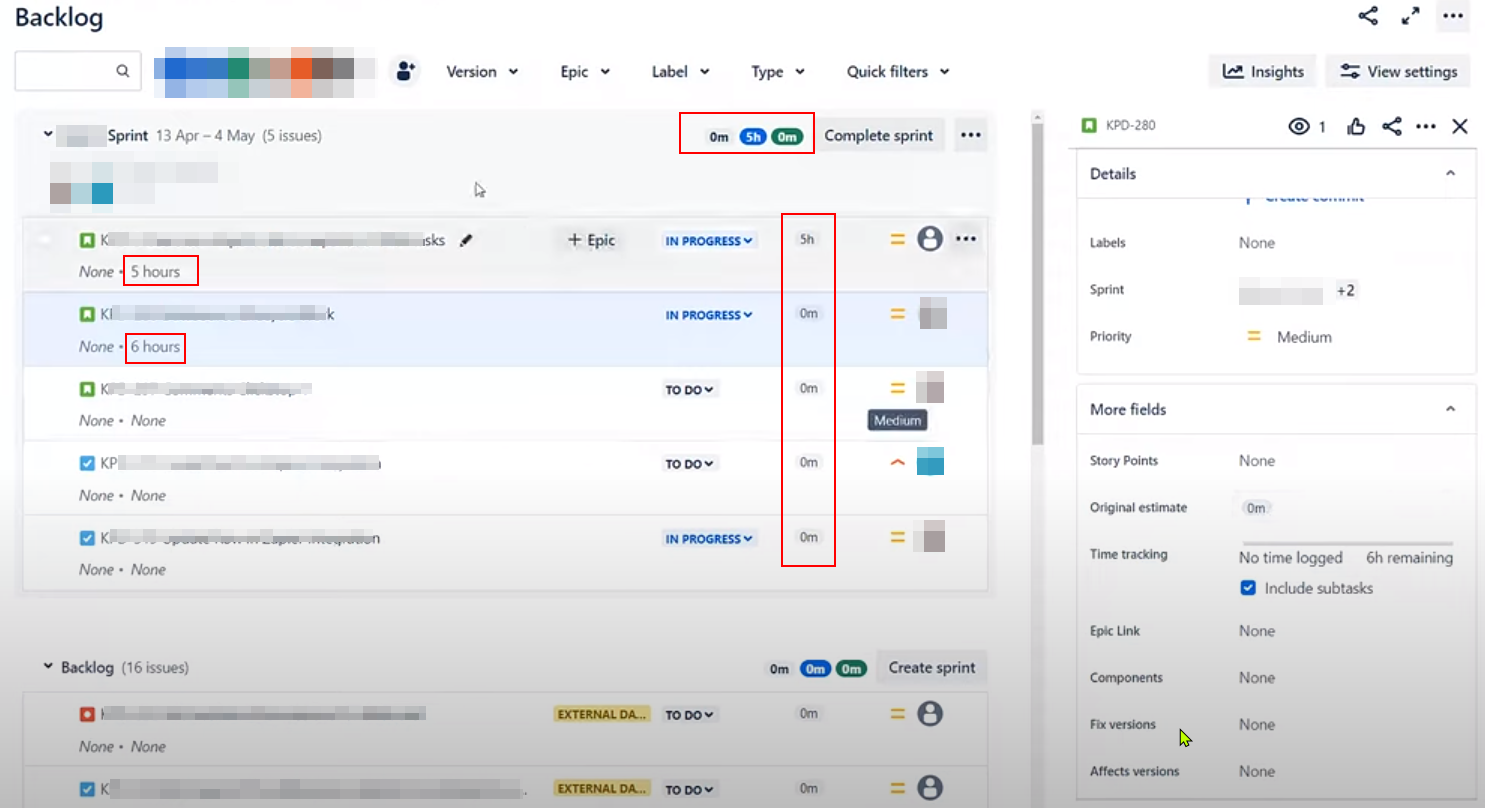Click the bookmark icon next to KPD-280
Viewport: 1485px width, 808px height.
pos(1089,126)
